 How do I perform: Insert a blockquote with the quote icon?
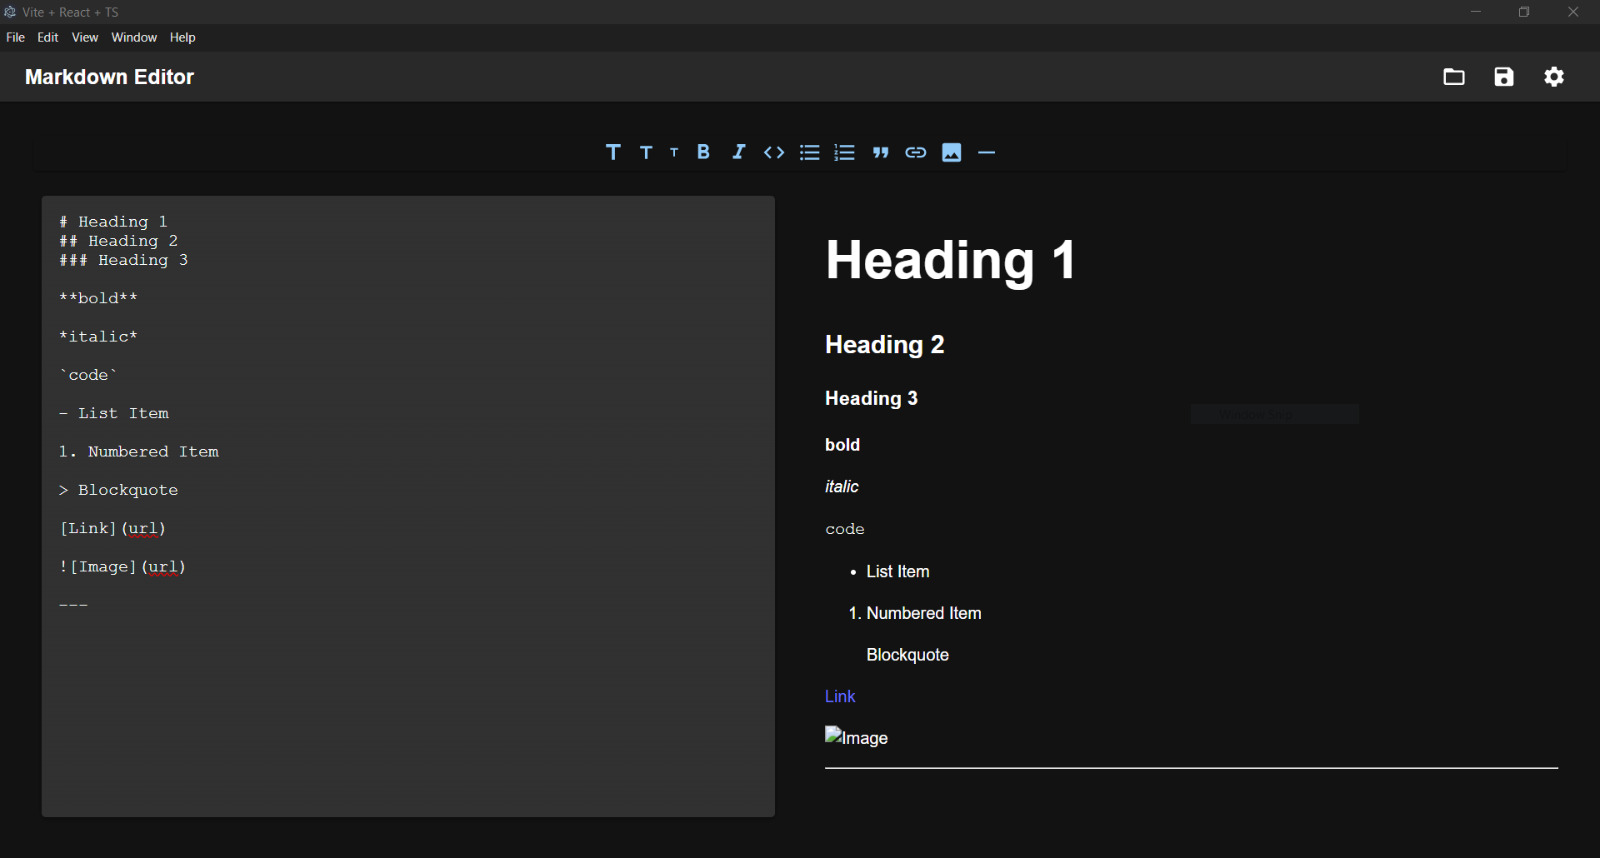[x=880, y=152]
